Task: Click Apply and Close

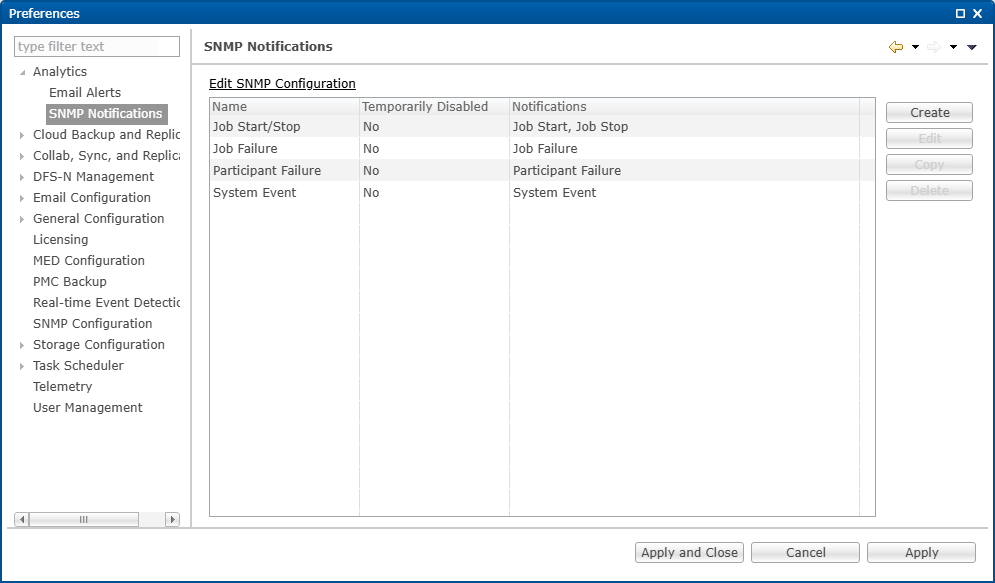Action: (689, 553)
